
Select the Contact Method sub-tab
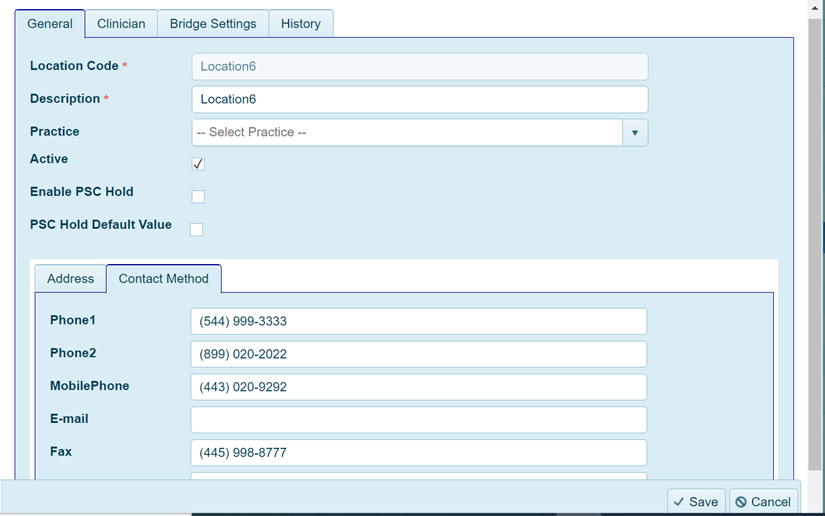click(x=164, y=279)
